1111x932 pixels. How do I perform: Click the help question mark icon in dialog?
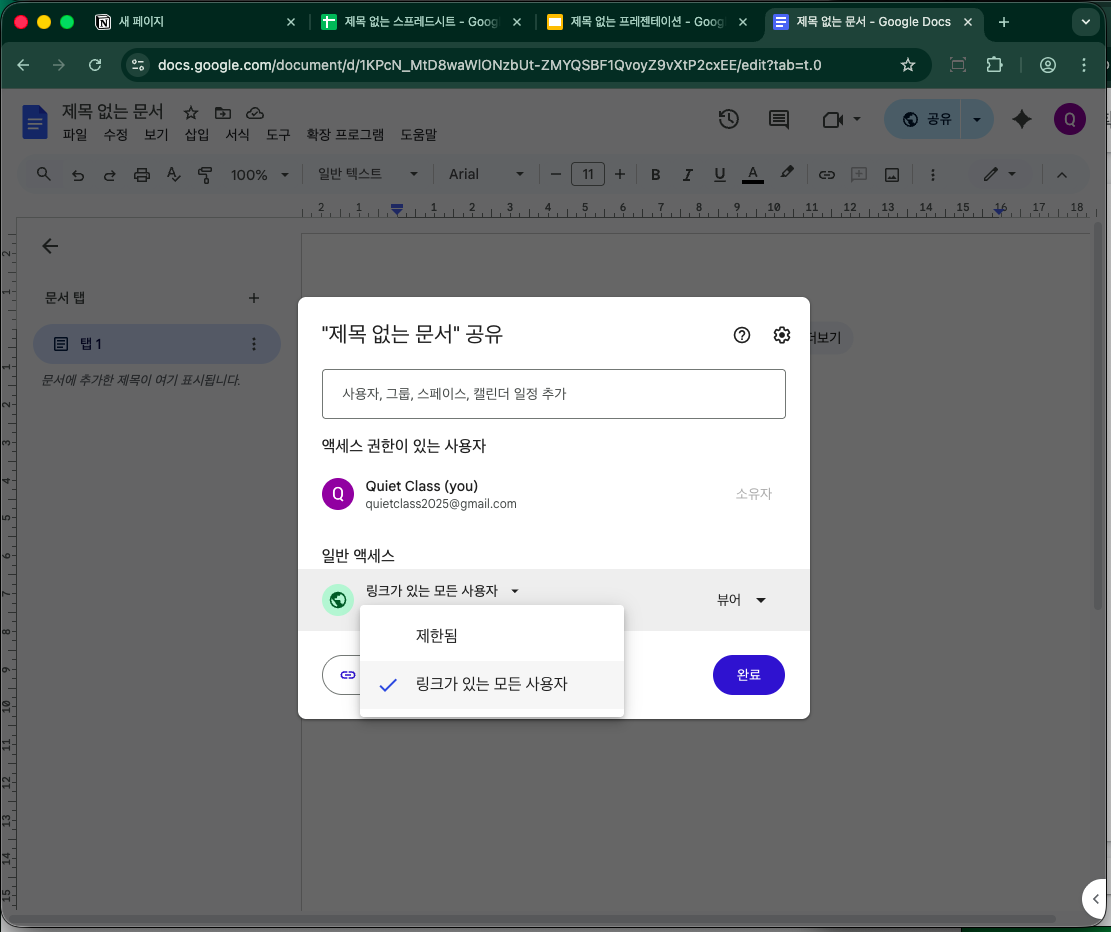[742, 335]
